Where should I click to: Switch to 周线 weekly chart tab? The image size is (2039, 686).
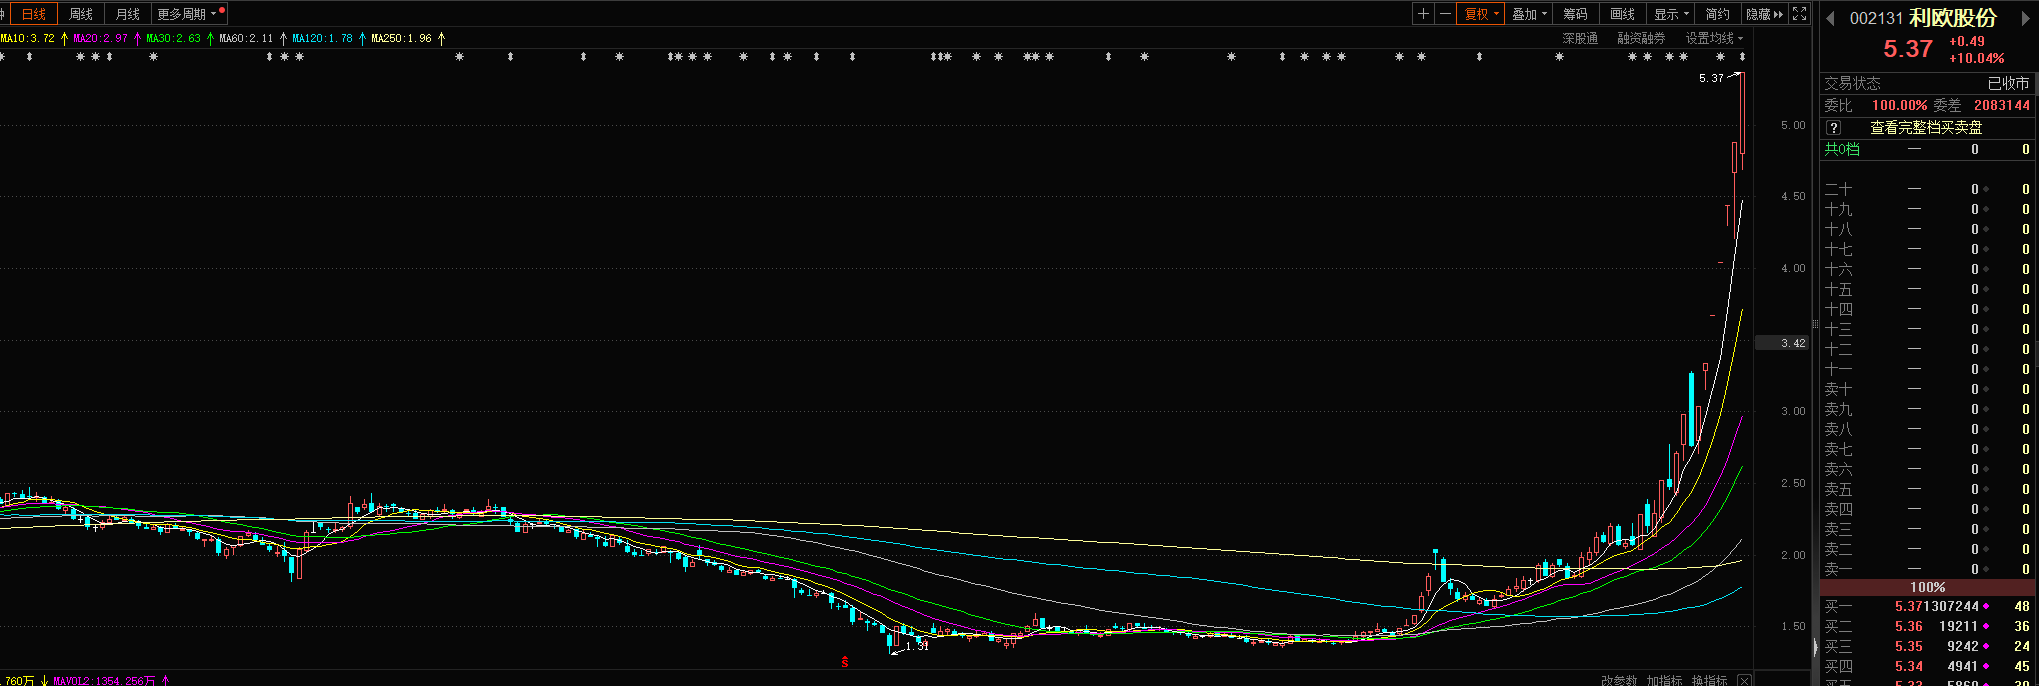click(x=81, y=14)
